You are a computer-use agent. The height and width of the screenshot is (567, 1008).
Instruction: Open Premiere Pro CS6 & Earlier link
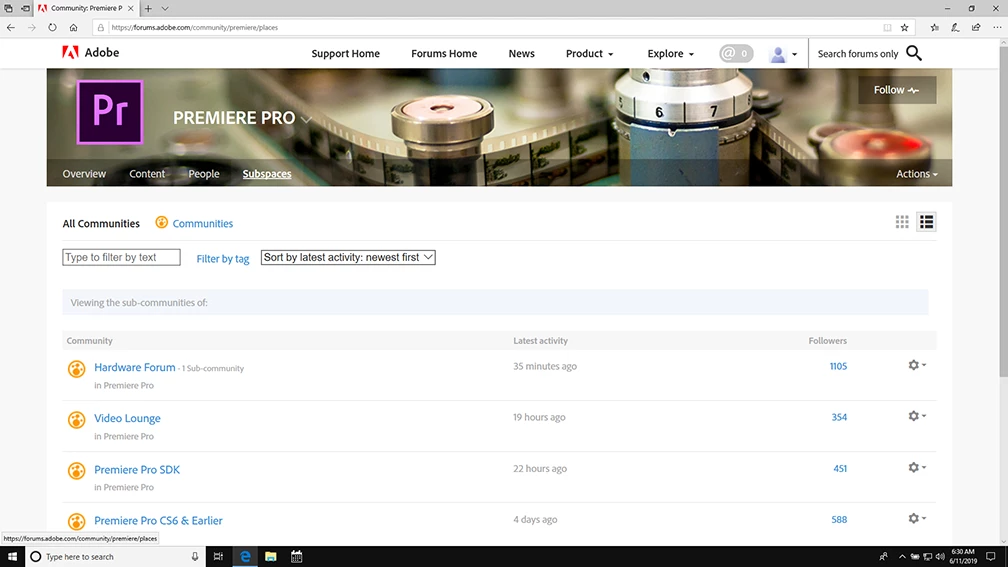pyautogui.click(x=158, y=520)
